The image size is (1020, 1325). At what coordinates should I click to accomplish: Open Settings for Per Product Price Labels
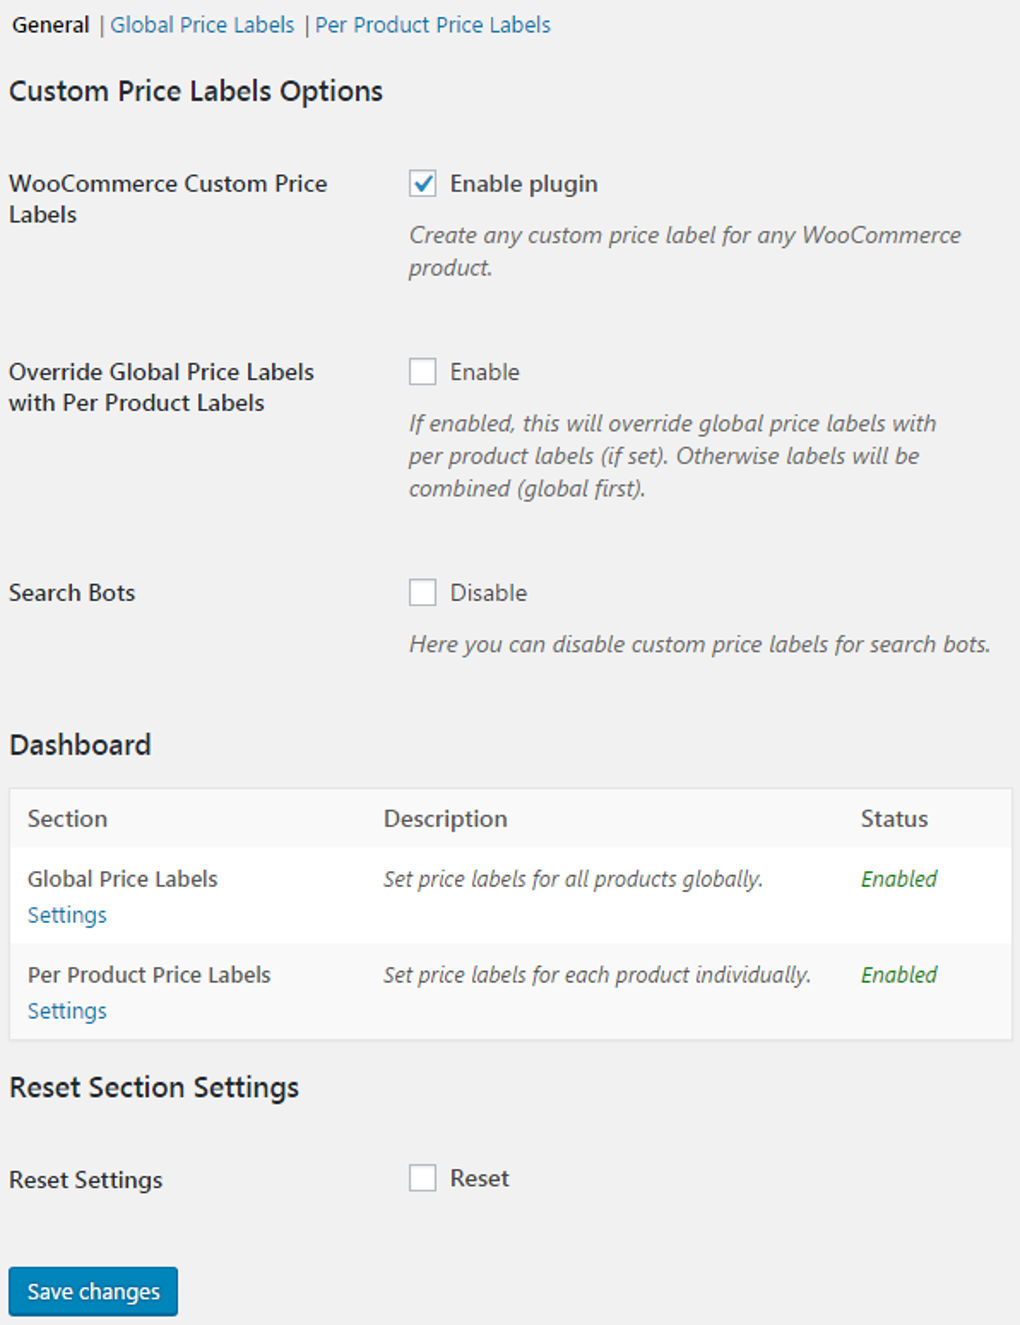[66, 1010]
